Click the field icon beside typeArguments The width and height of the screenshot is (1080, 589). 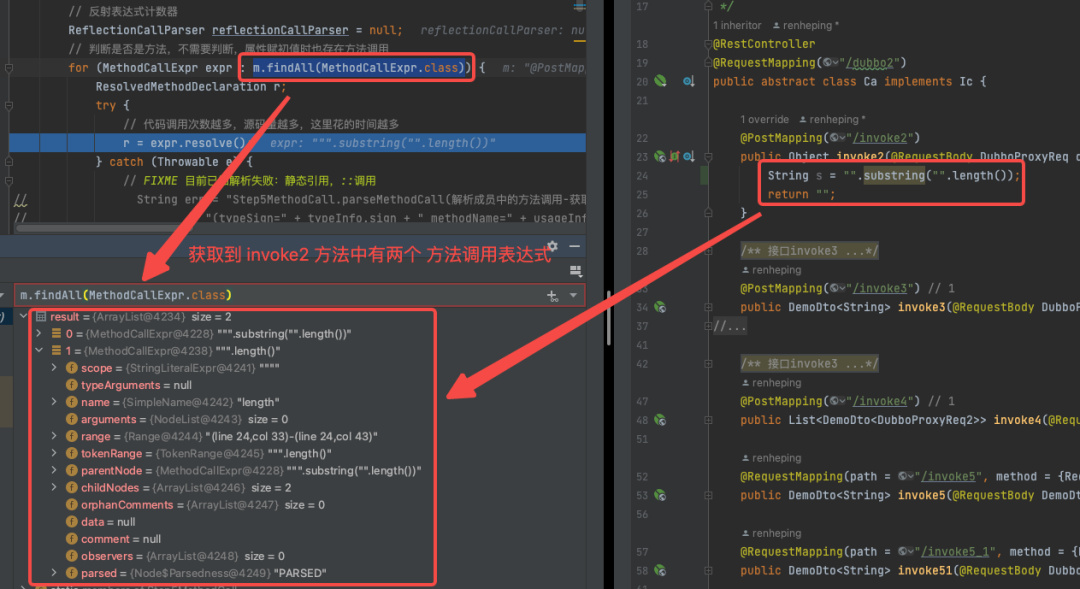pyautogui.click(x=71, y=385)
